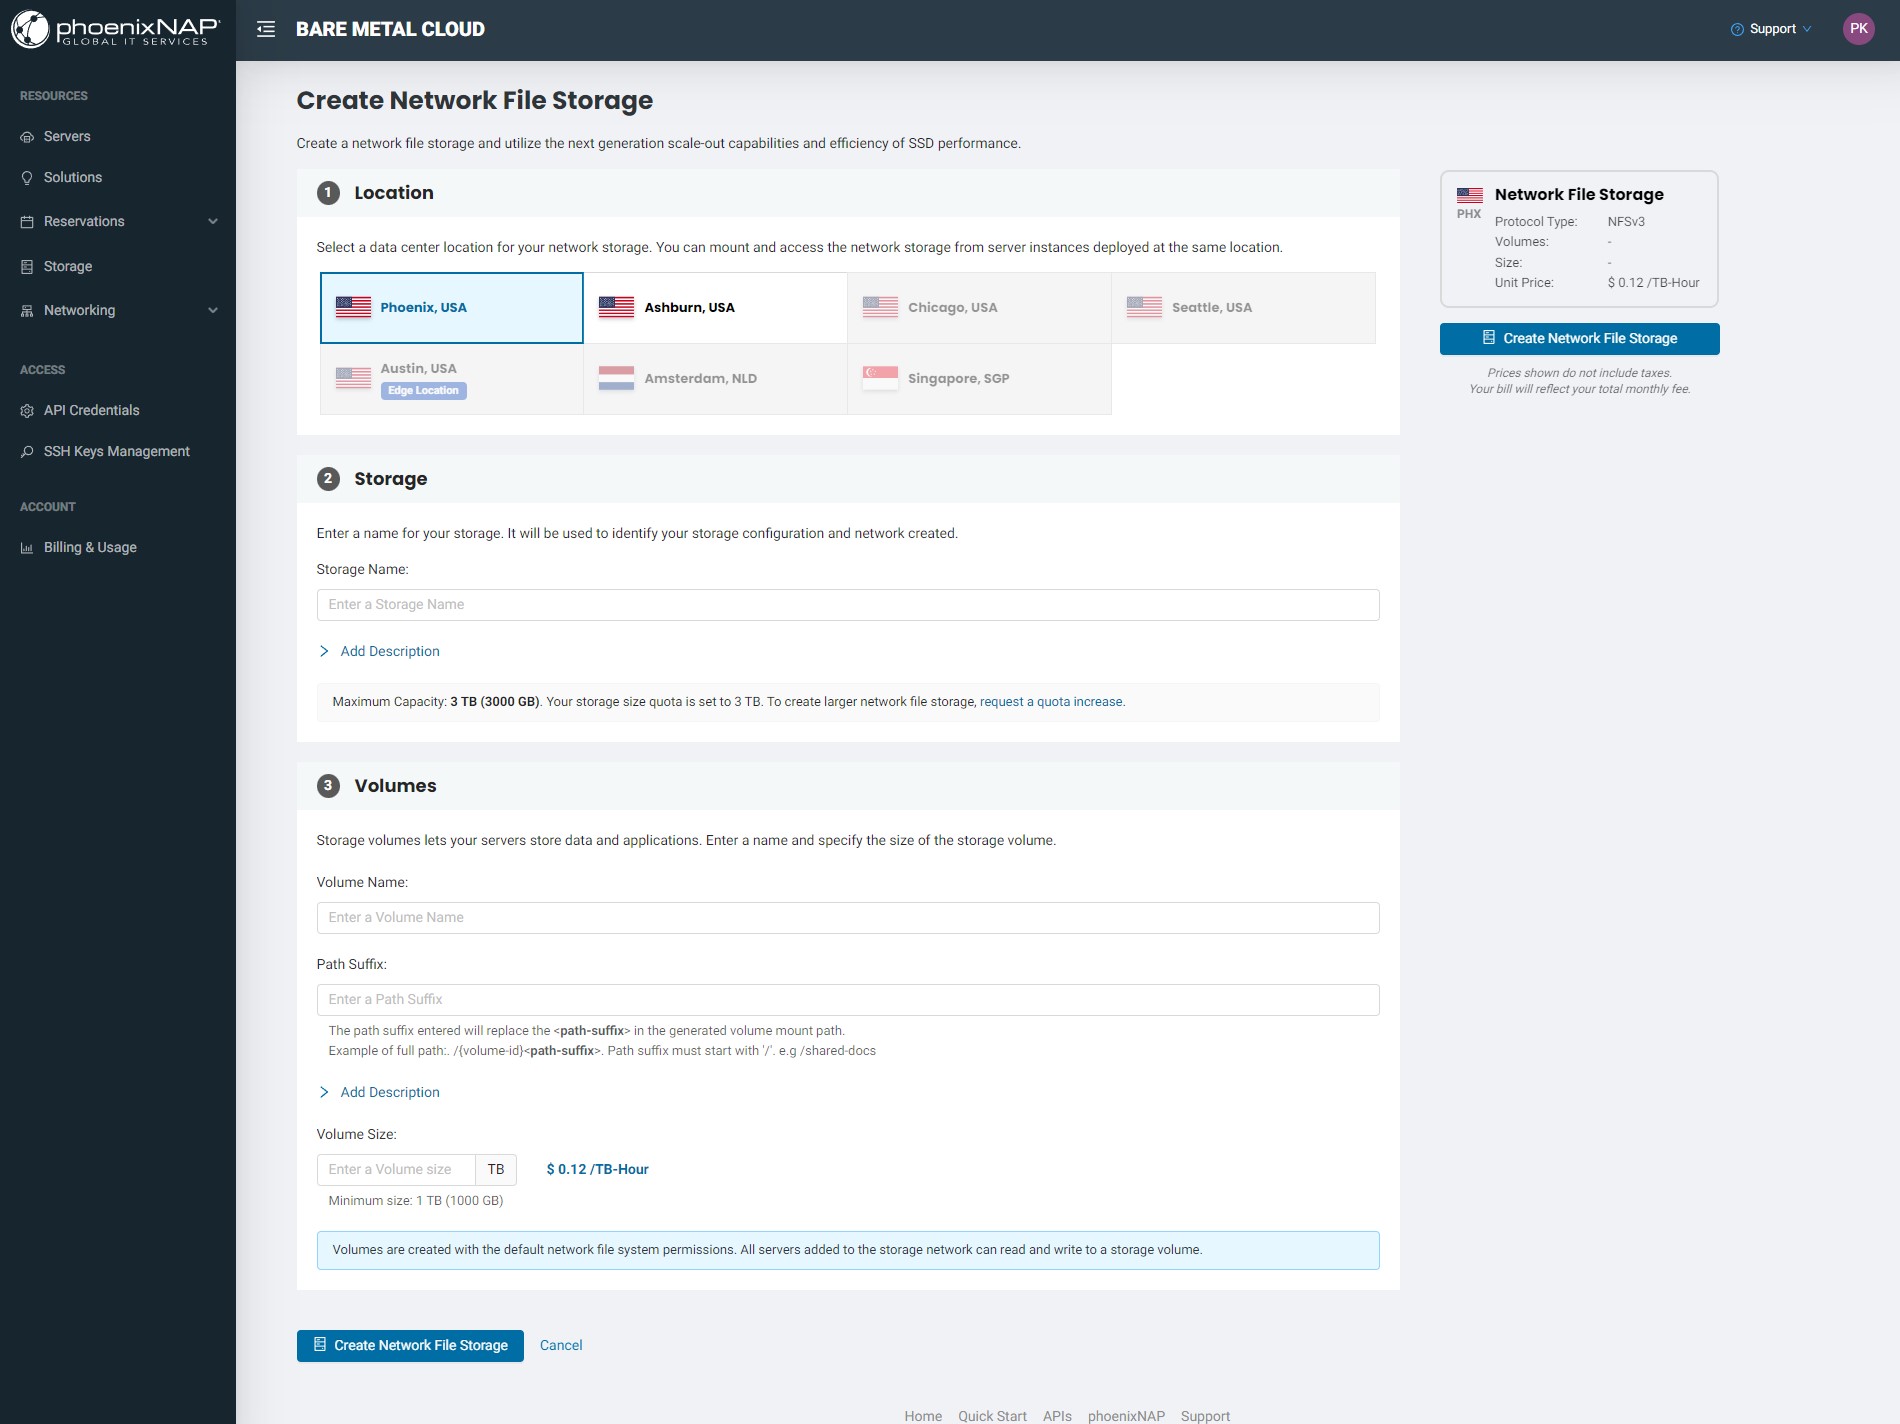Expand Add Description under Storage Name
This screenshot has width=1900, height=1424.
click(x=379, y=651)
